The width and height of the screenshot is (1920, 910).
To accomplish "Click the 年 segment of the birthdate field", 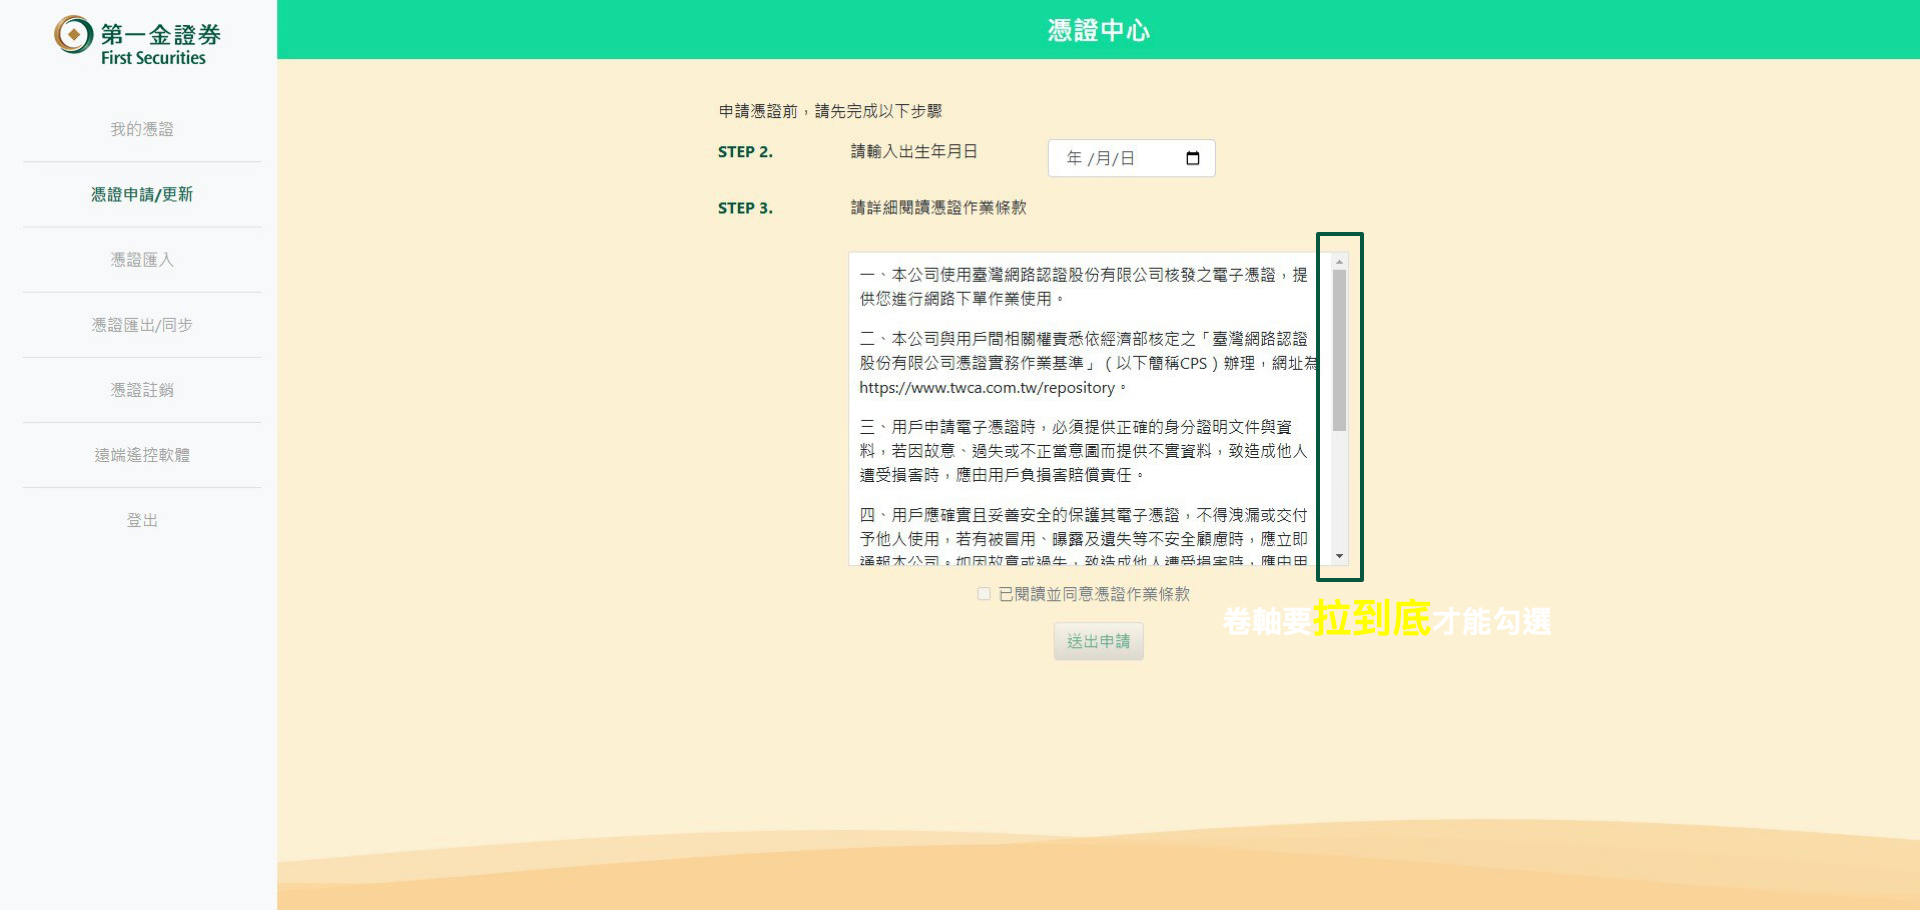I will click(x=1074, y=159).
